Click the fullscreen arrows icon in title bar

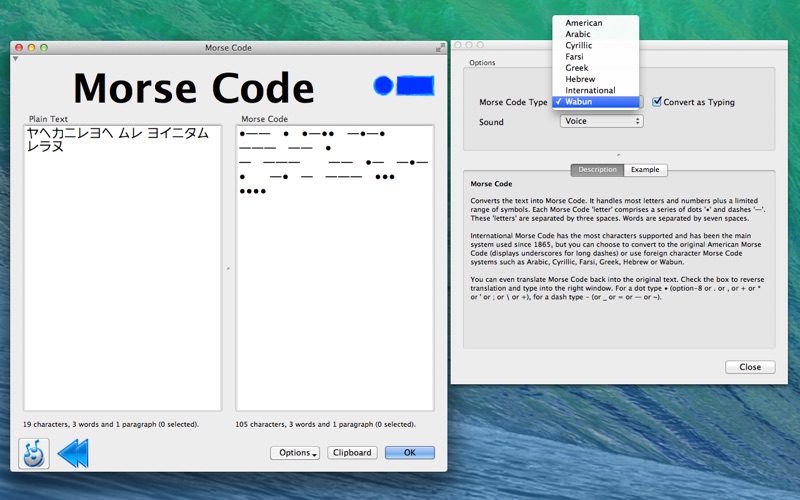click(440, 47)
